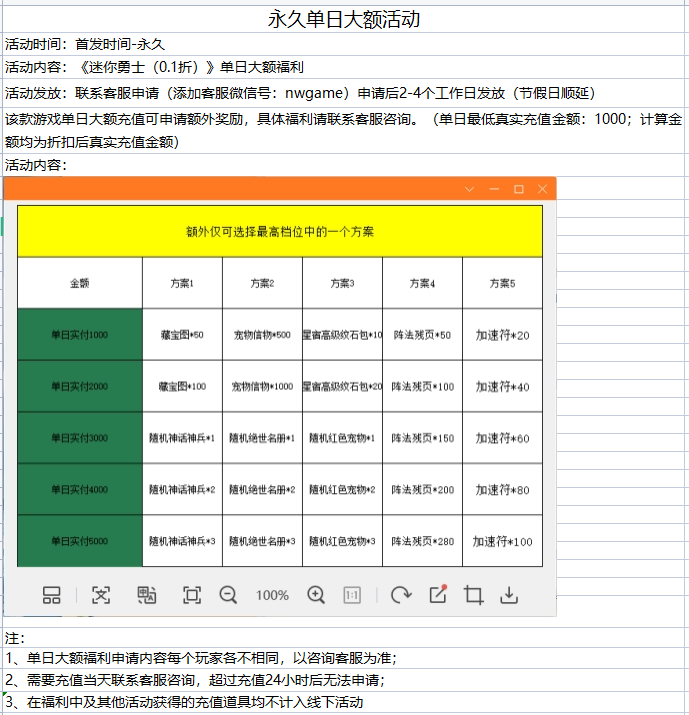Click the 阵法残页*280 cell
689x715 pixels.
(422, 541)
